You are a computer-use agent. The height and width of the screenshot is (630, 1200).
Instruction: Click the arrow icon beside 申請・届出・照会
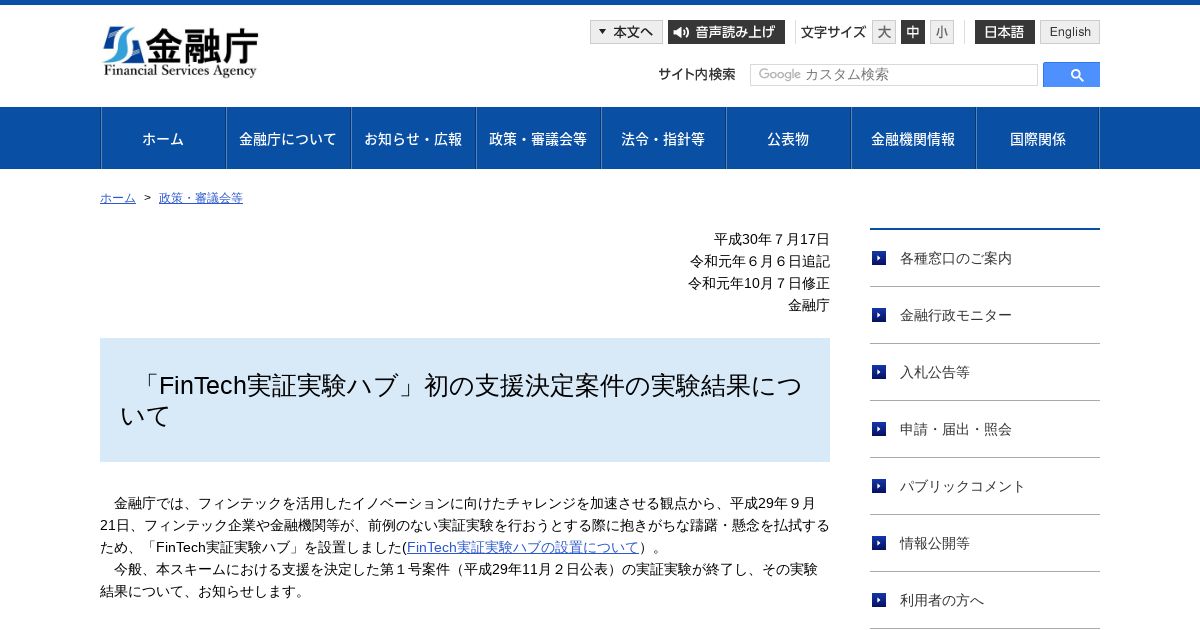tap(879, 429)
